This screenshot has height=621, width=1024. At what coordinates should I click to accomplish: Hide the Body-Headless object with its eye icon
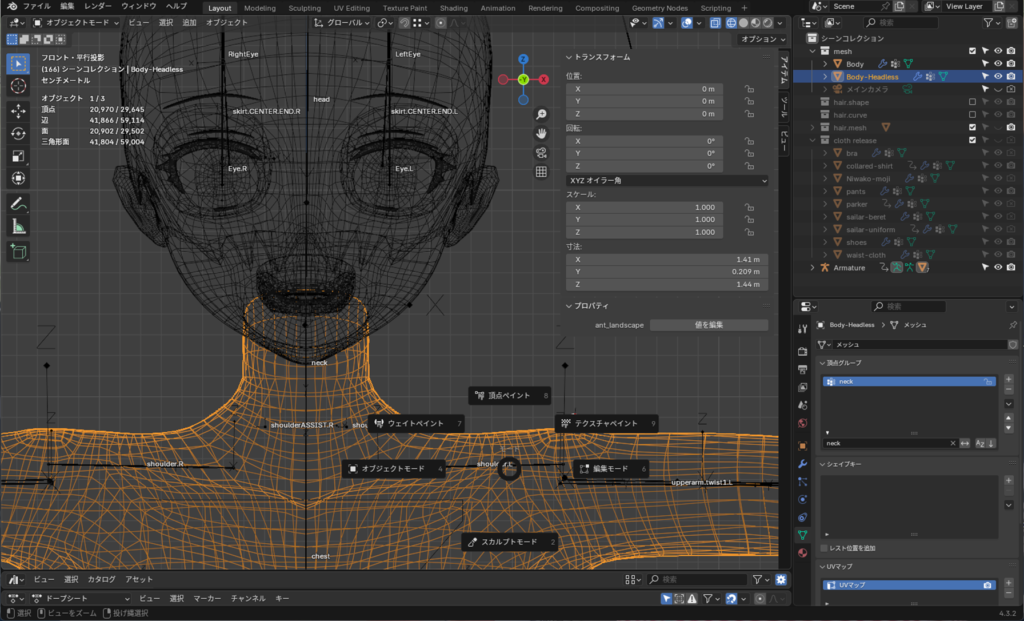click(x=997, y=76)
